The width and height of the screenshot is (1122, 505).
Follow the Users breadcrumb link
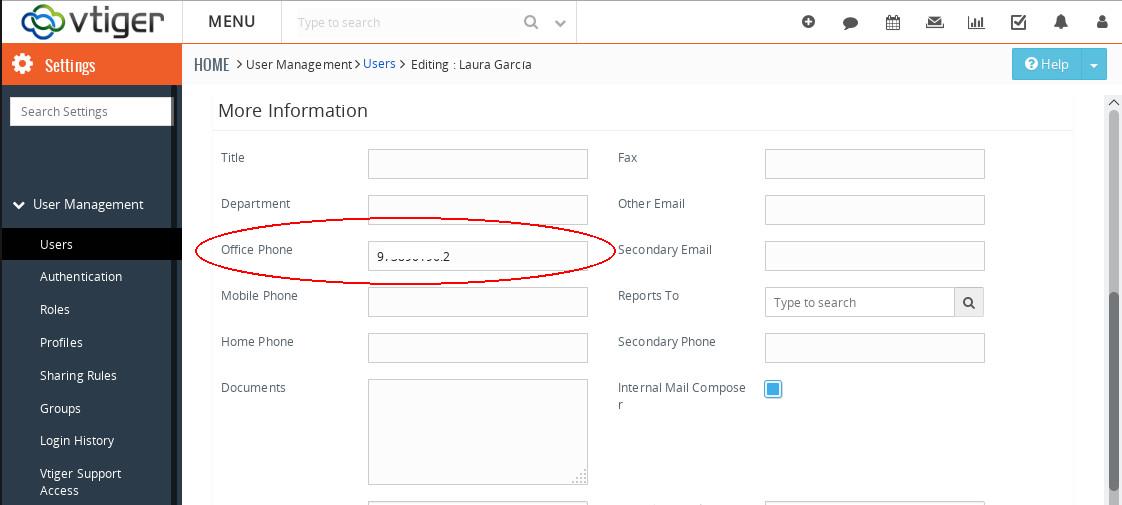379,64
